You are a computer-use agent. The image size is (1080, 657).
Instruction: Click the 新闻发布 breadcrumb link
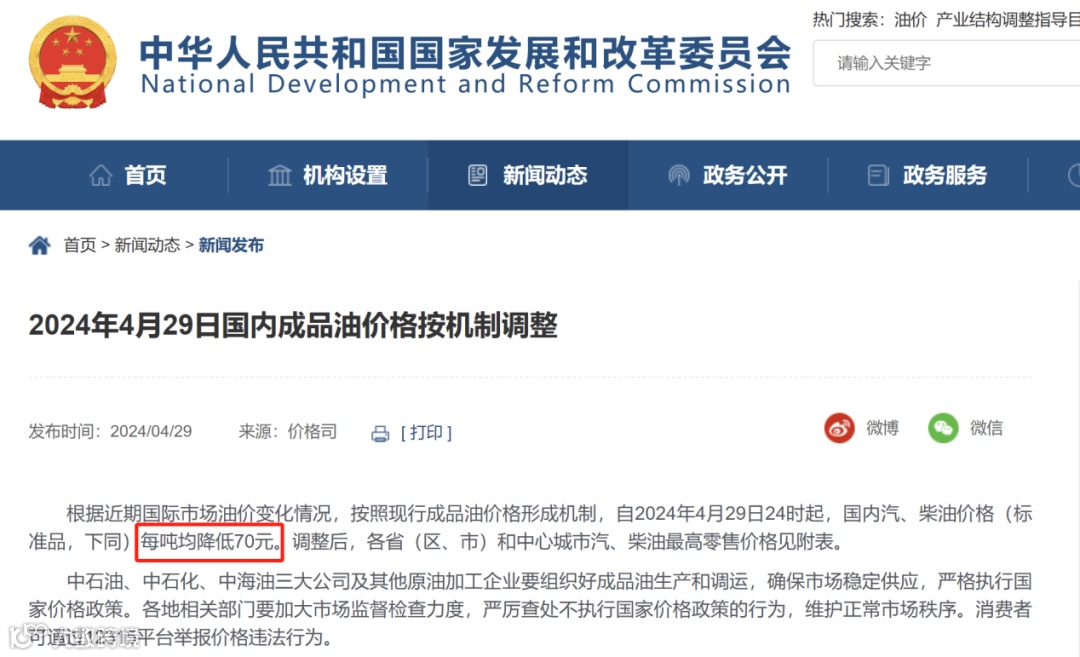pos(231,245)
